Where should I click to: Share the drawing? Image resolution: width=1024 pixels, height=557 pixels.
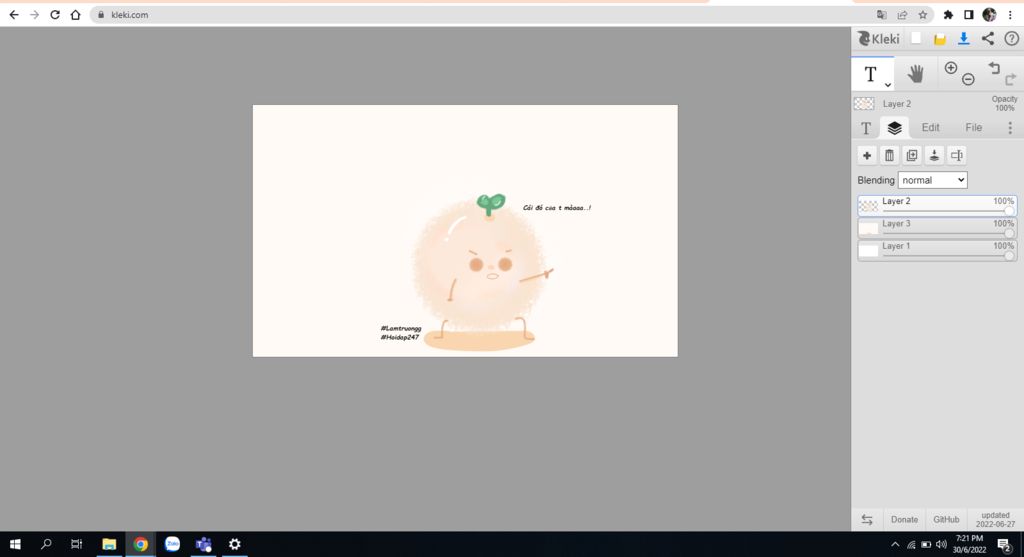987,39
